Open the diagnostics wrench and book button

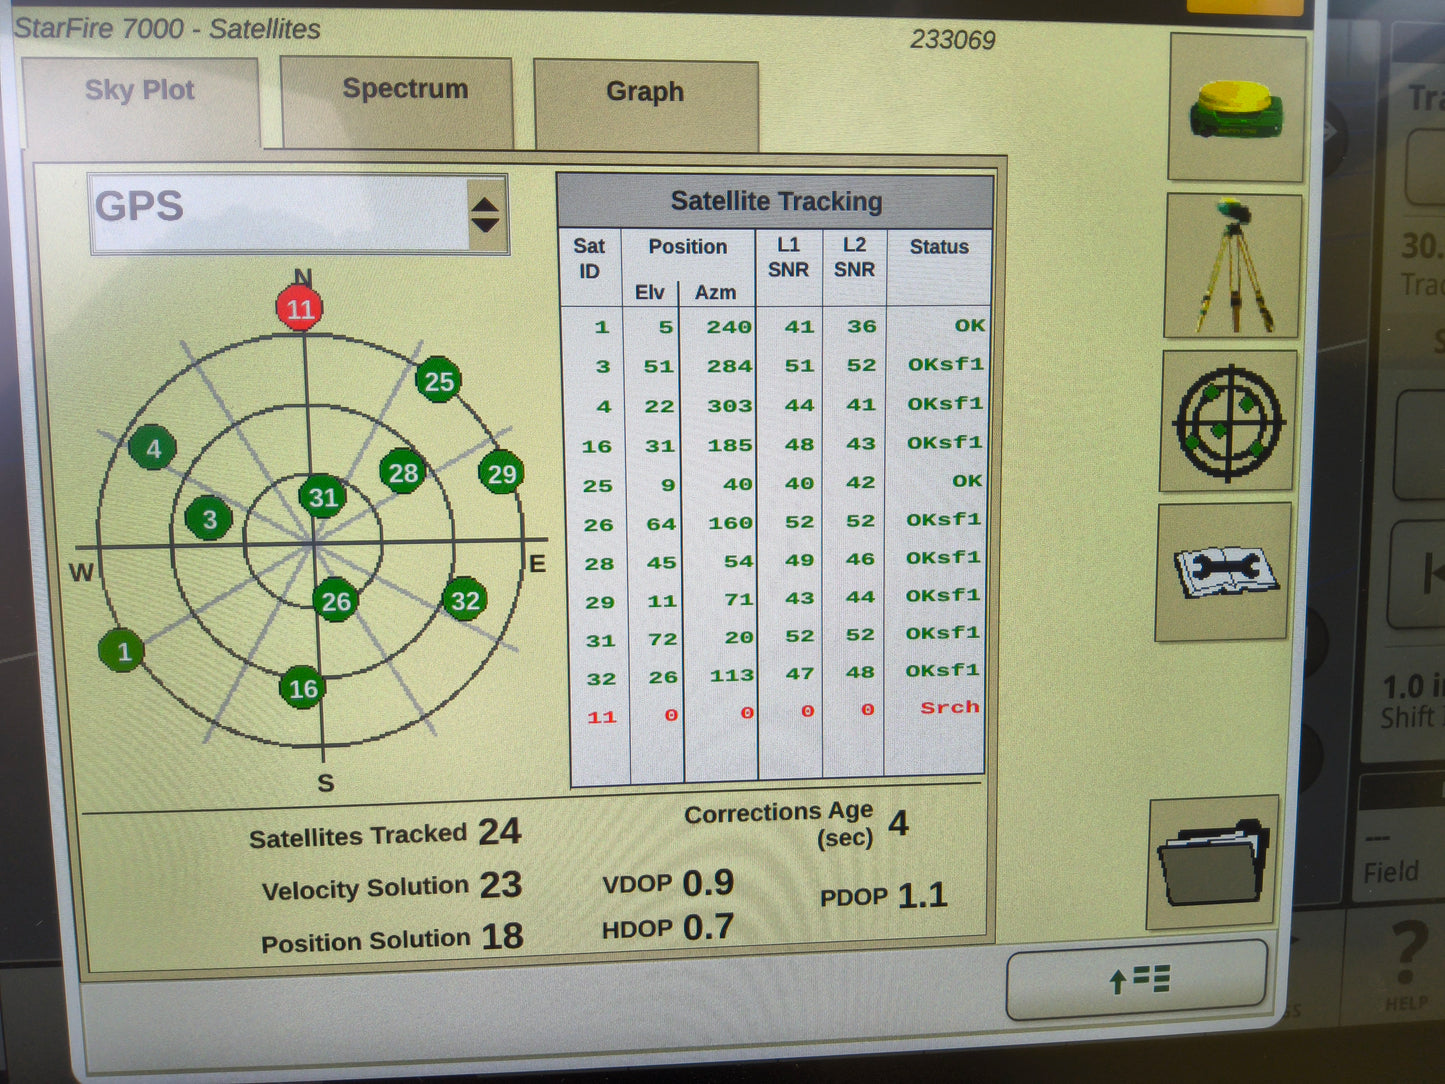[1223, 572]
